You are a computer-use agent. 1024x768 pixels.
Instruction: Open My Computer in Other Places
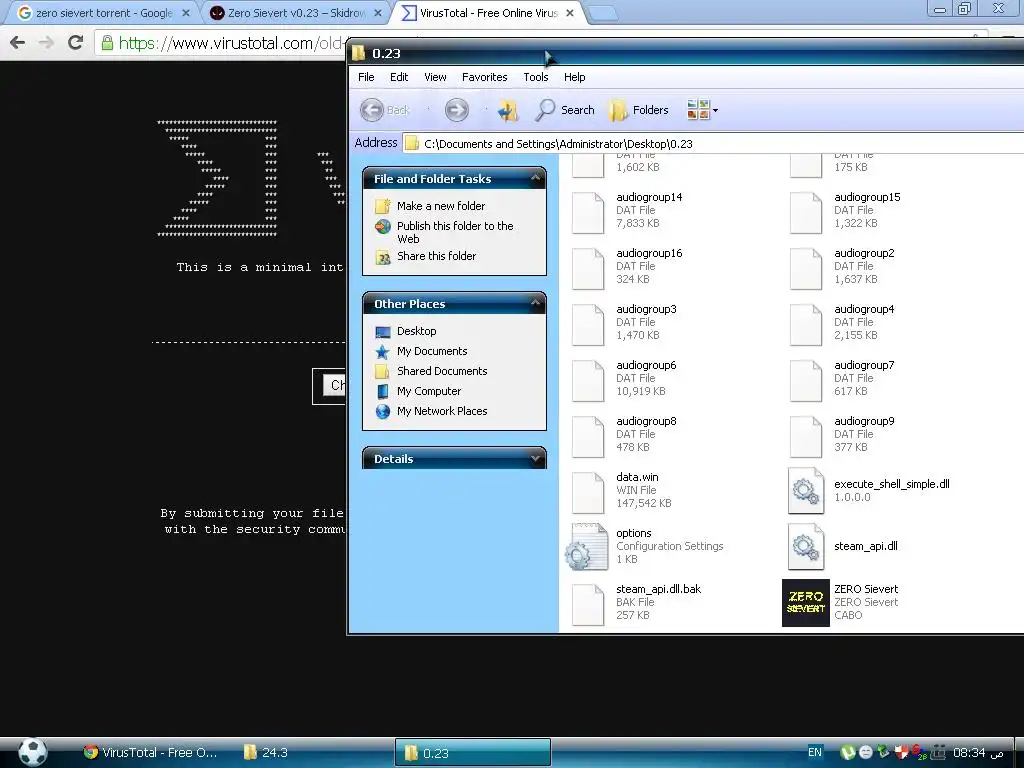(x=429, y=391)
